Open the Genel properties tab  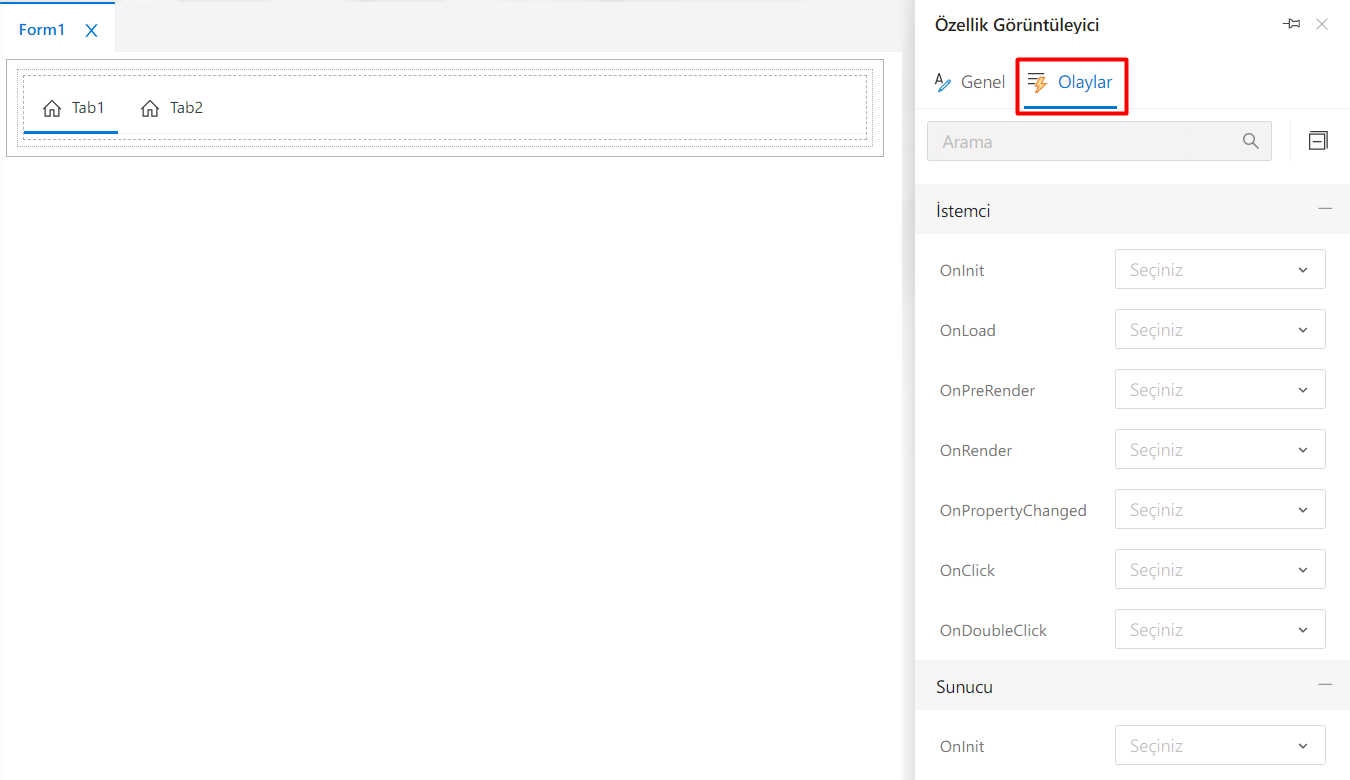(x=969, y=82)
